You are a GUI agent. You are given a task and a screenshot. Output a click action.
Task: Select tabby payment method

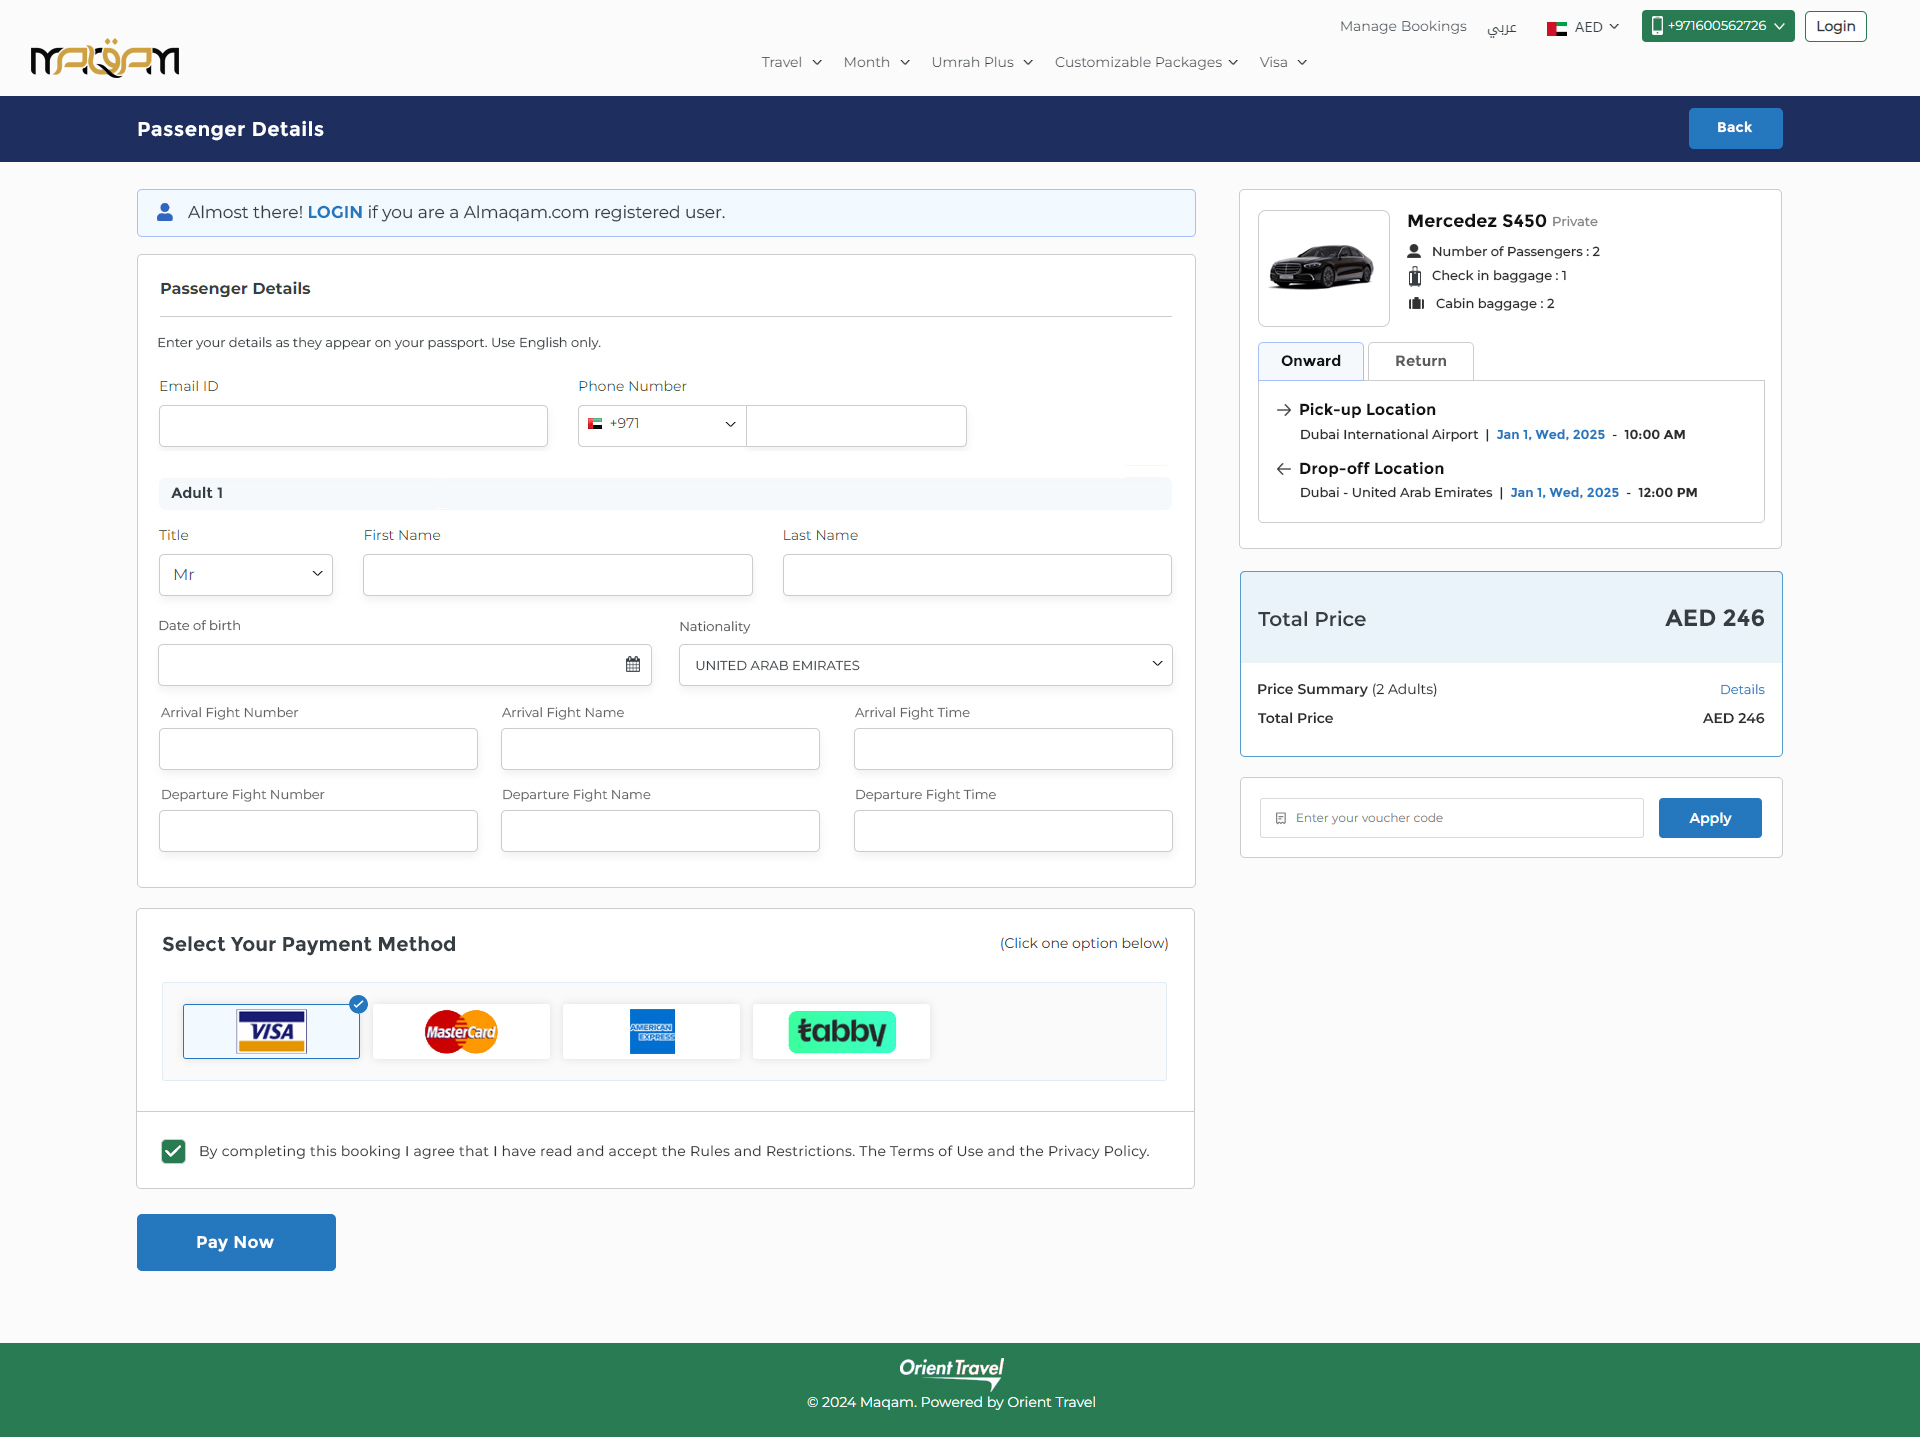841,1031
